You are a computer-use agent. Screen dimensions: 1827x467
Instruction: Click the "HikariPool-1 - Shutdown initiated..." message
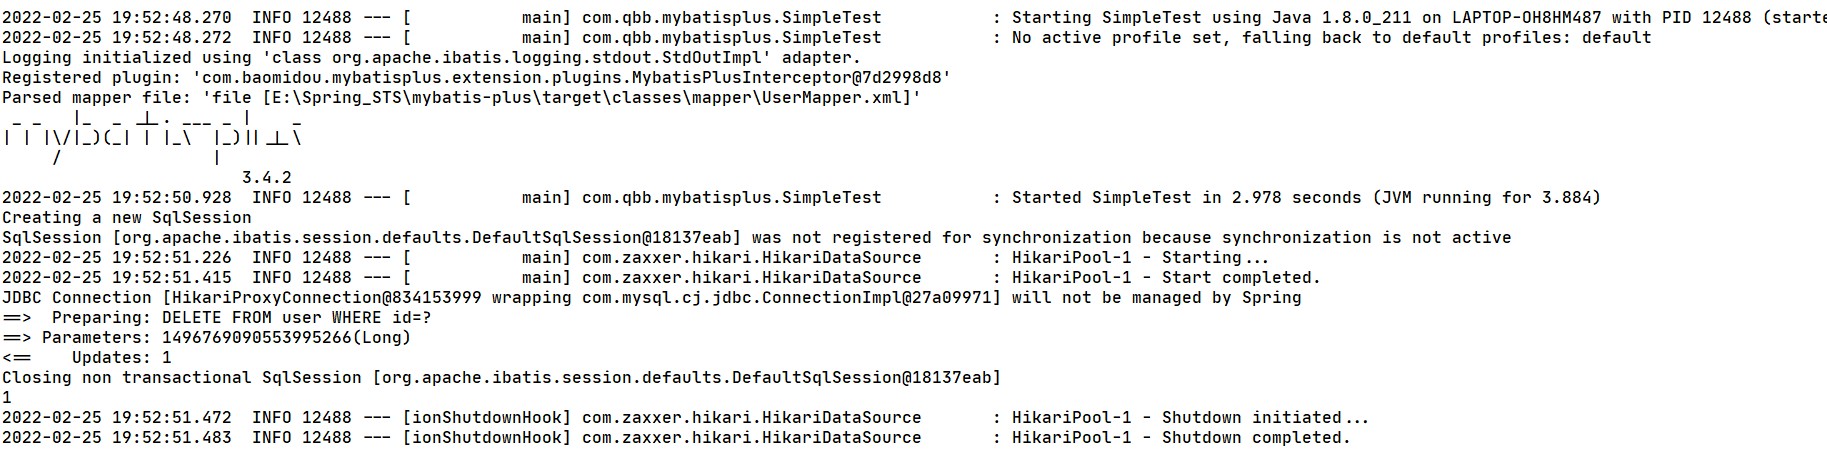[1190, 417]
